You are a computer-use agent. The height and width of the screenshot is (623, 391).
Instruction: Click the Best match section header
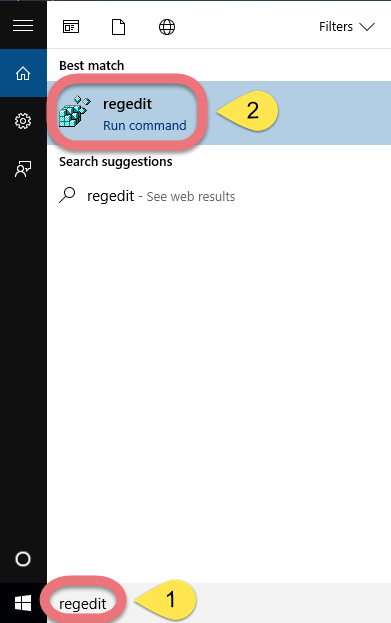(x=91, y=65)
